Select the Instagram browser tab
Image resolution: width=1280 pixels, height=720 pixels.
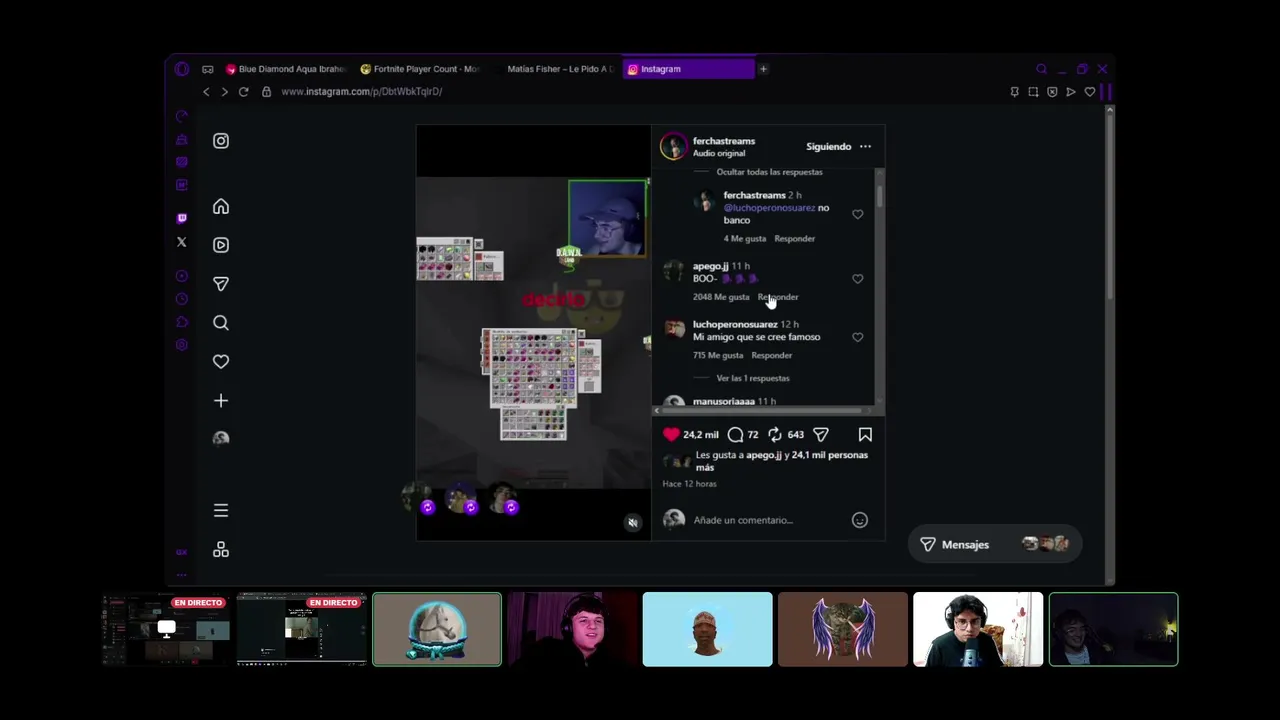tap(688, 69)
